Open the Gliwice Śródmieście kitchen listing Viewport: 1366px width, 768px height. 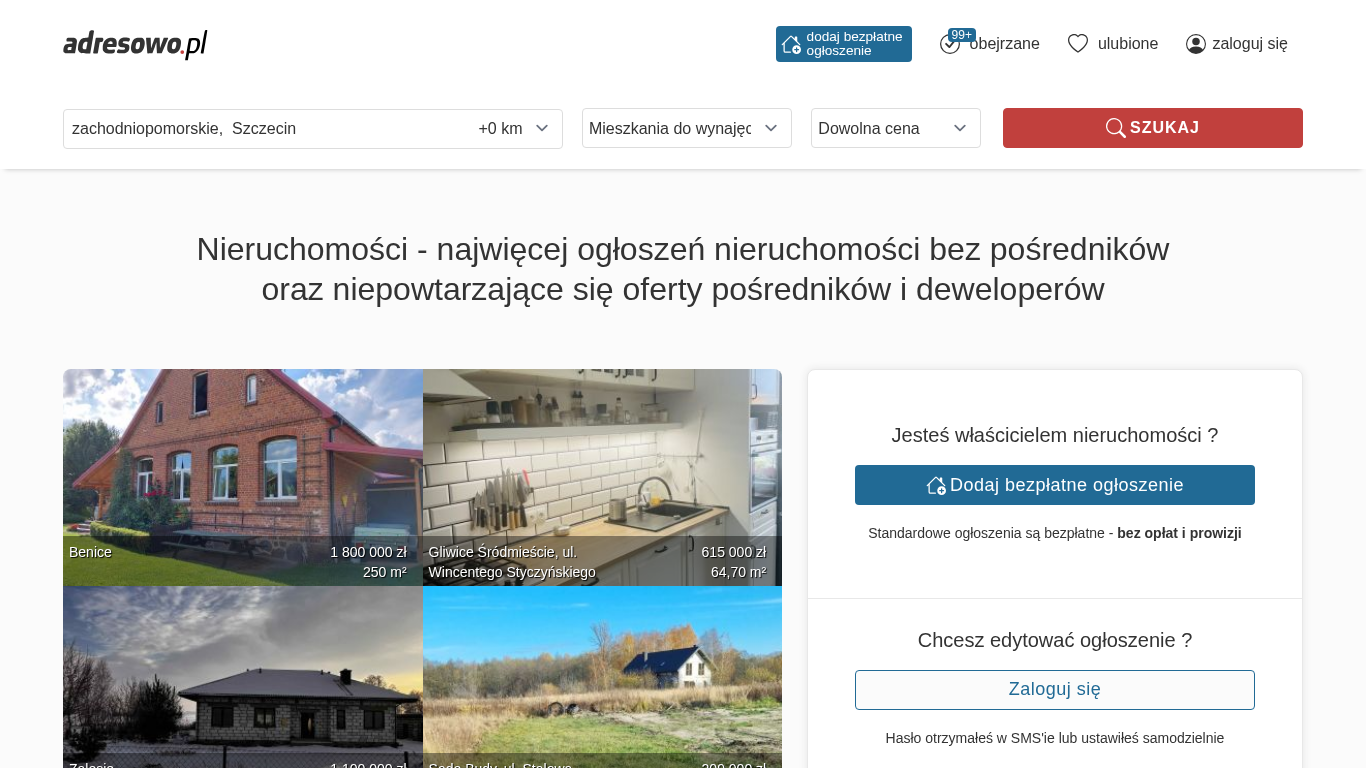[x=602, y=470]
